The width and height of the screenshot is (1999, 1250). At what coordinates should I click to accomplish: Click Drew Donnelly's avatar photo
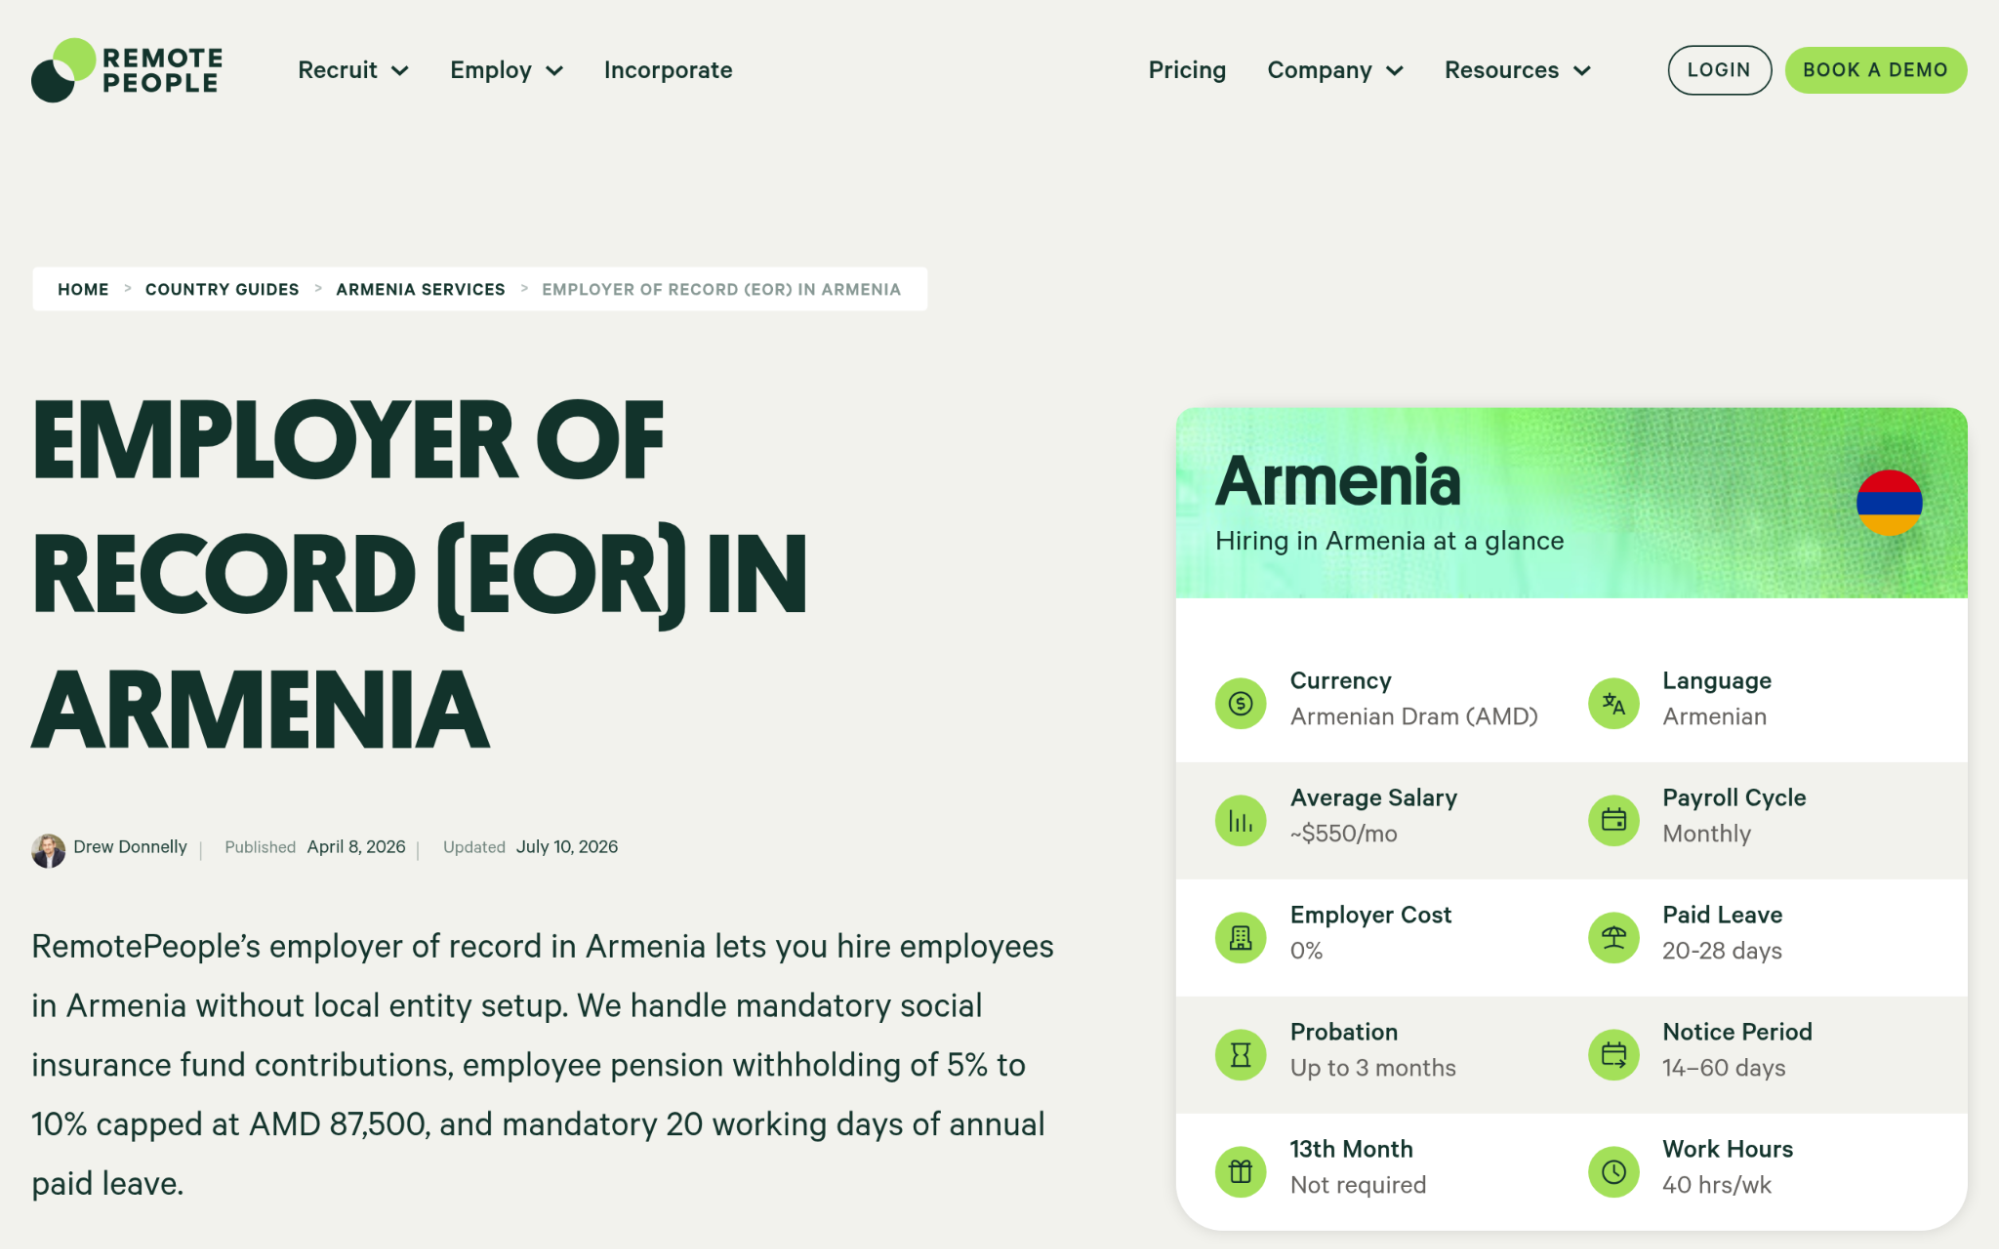click(x=48, y=850)
